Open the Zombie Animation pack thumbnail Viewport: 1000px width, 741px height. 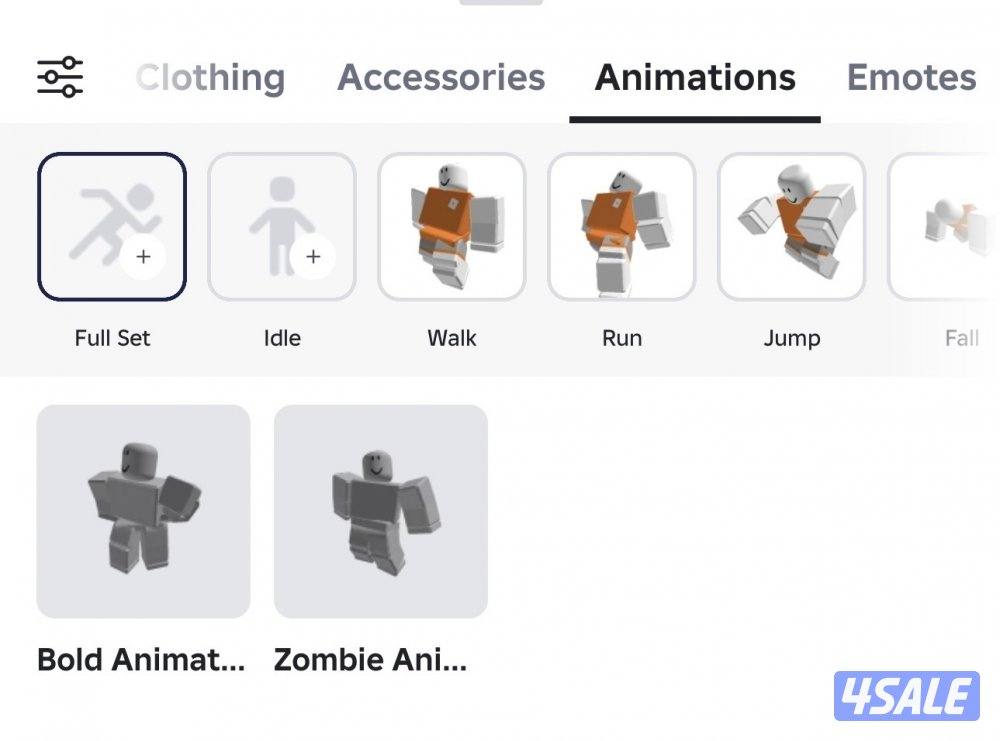[x=381, y=511]
